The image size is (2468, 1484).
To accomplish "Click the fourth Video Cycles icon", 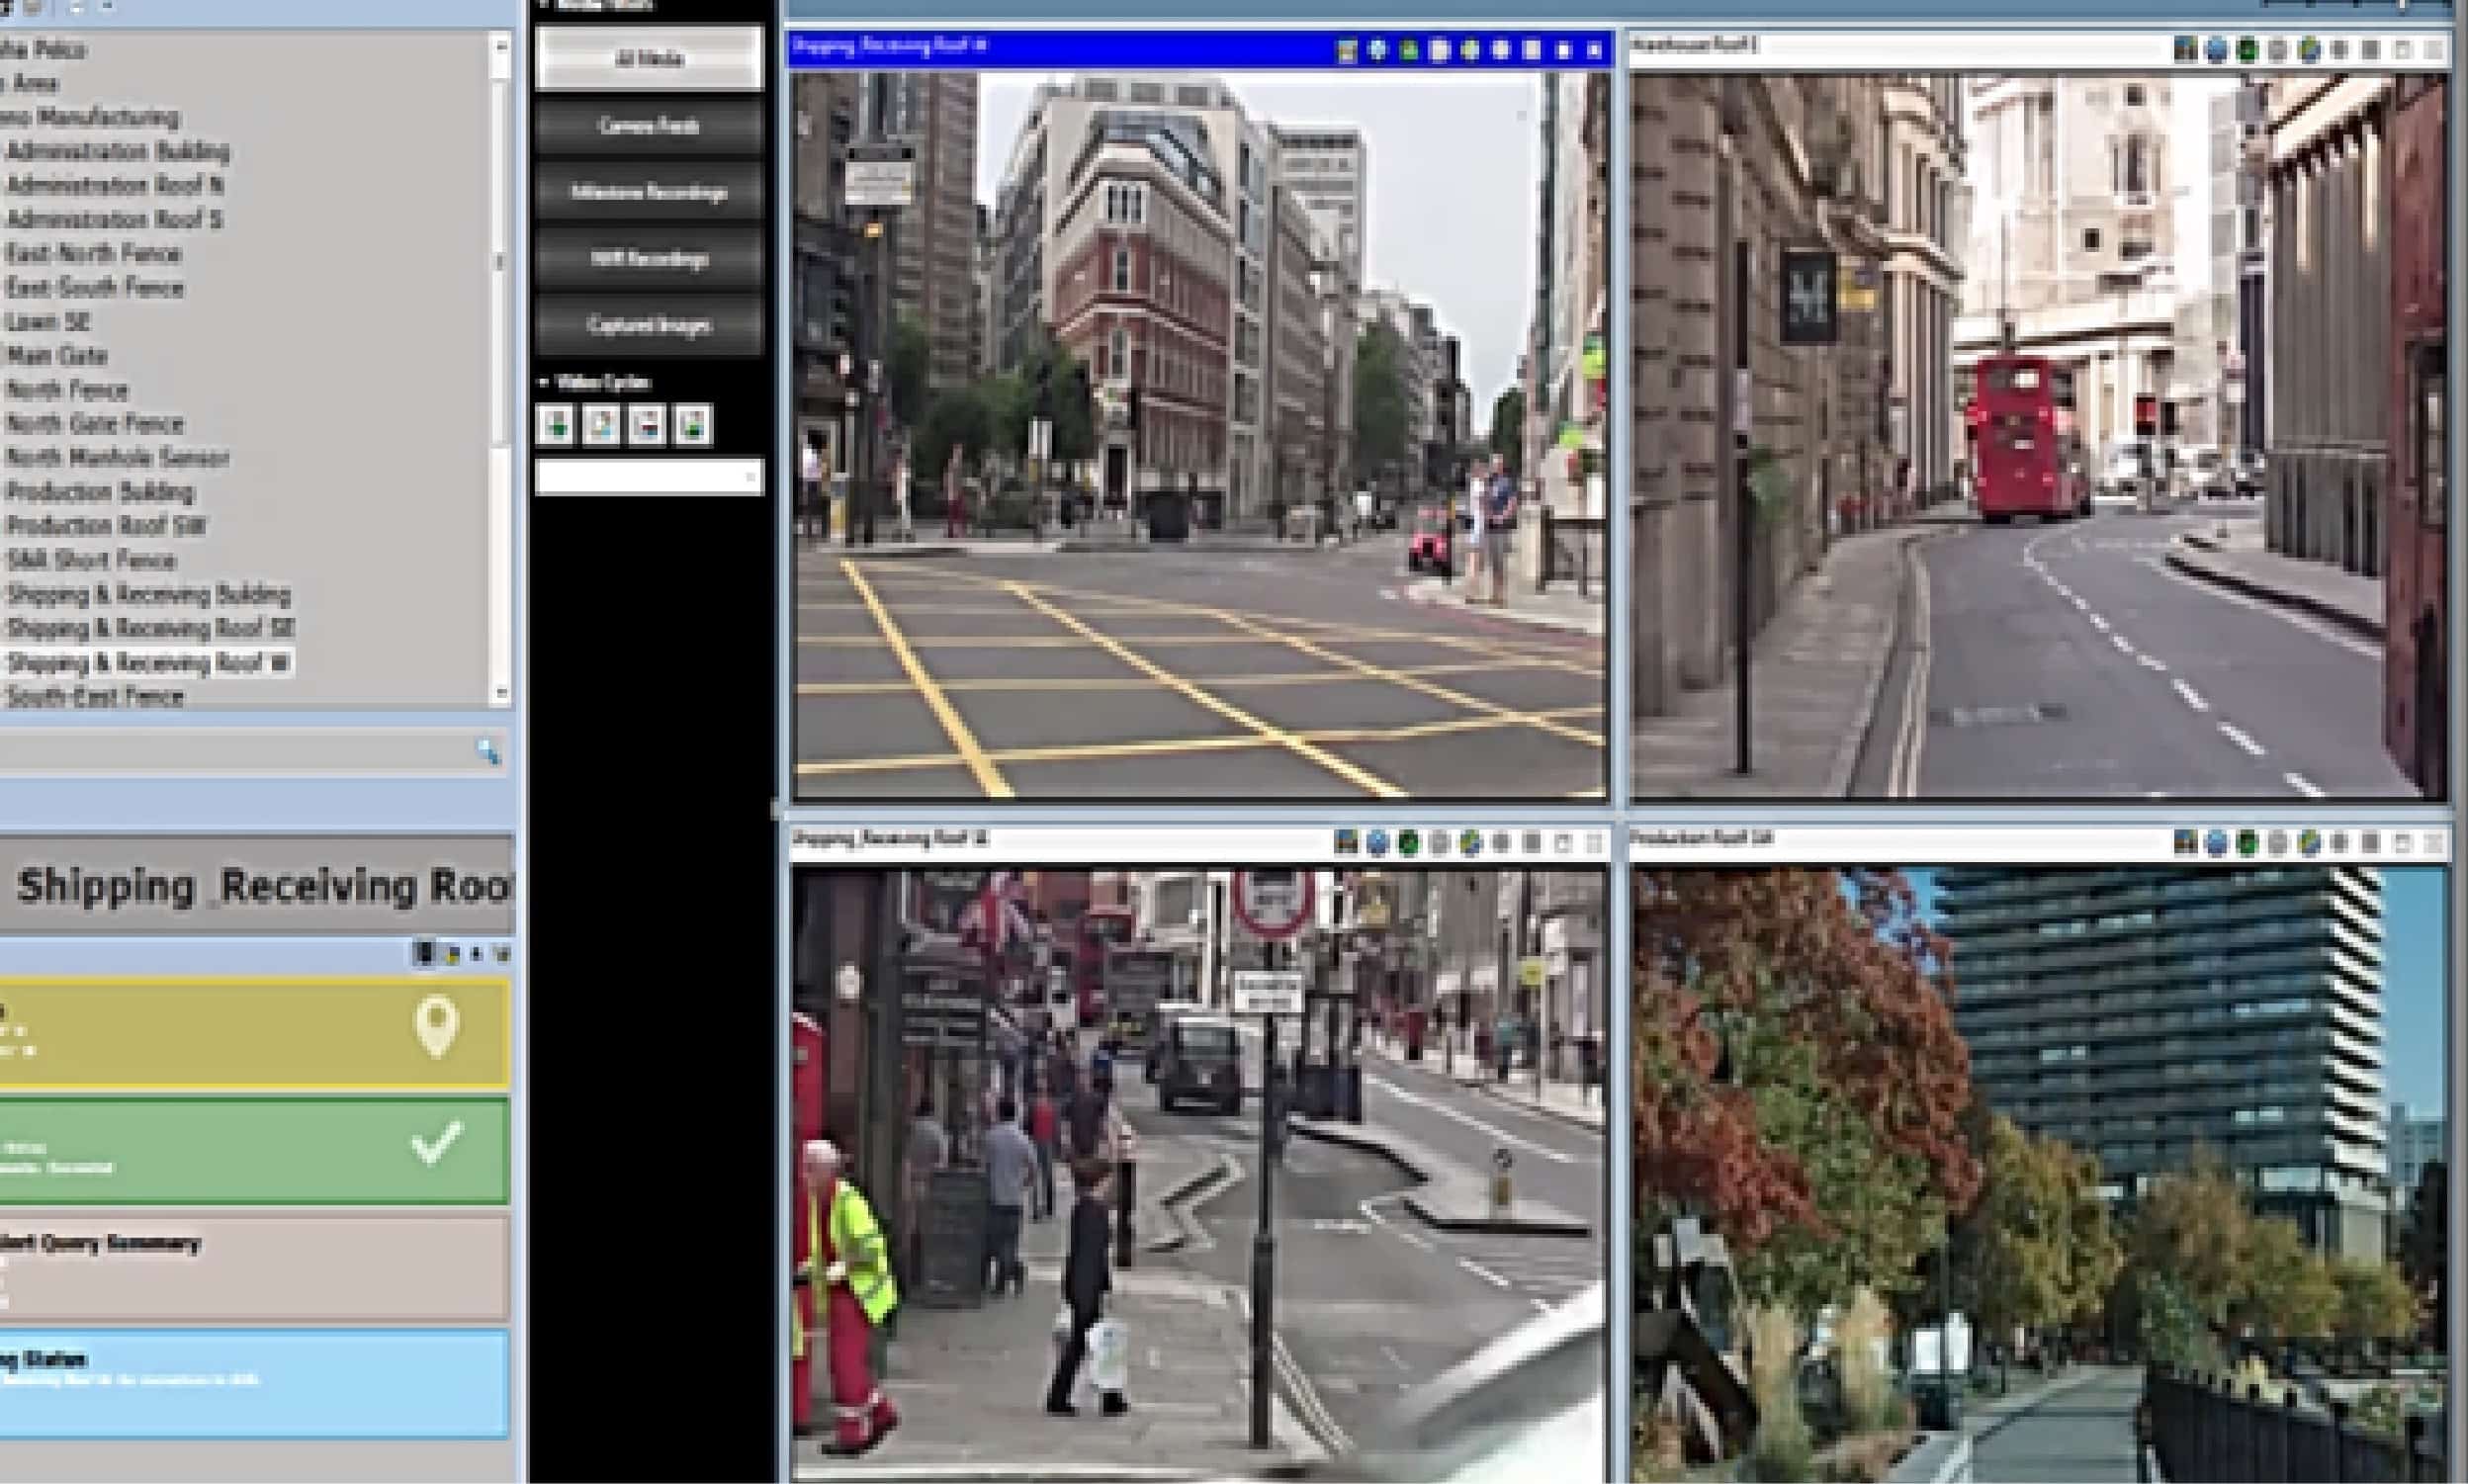I will tap(694, 425).
